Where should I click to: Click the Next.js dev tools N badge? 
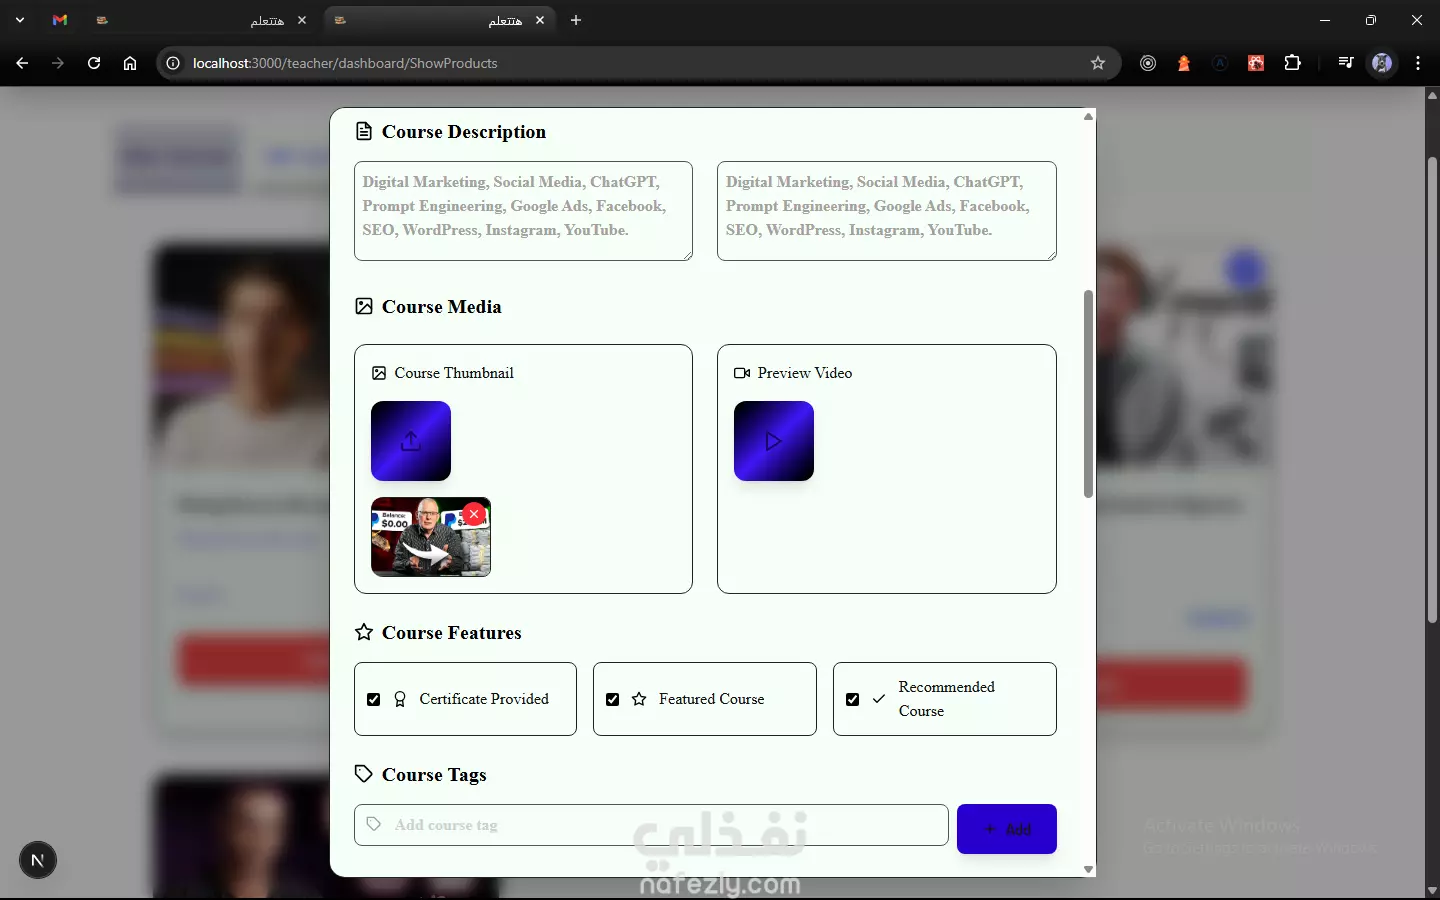pyautogui.click(x=38, y=860)
